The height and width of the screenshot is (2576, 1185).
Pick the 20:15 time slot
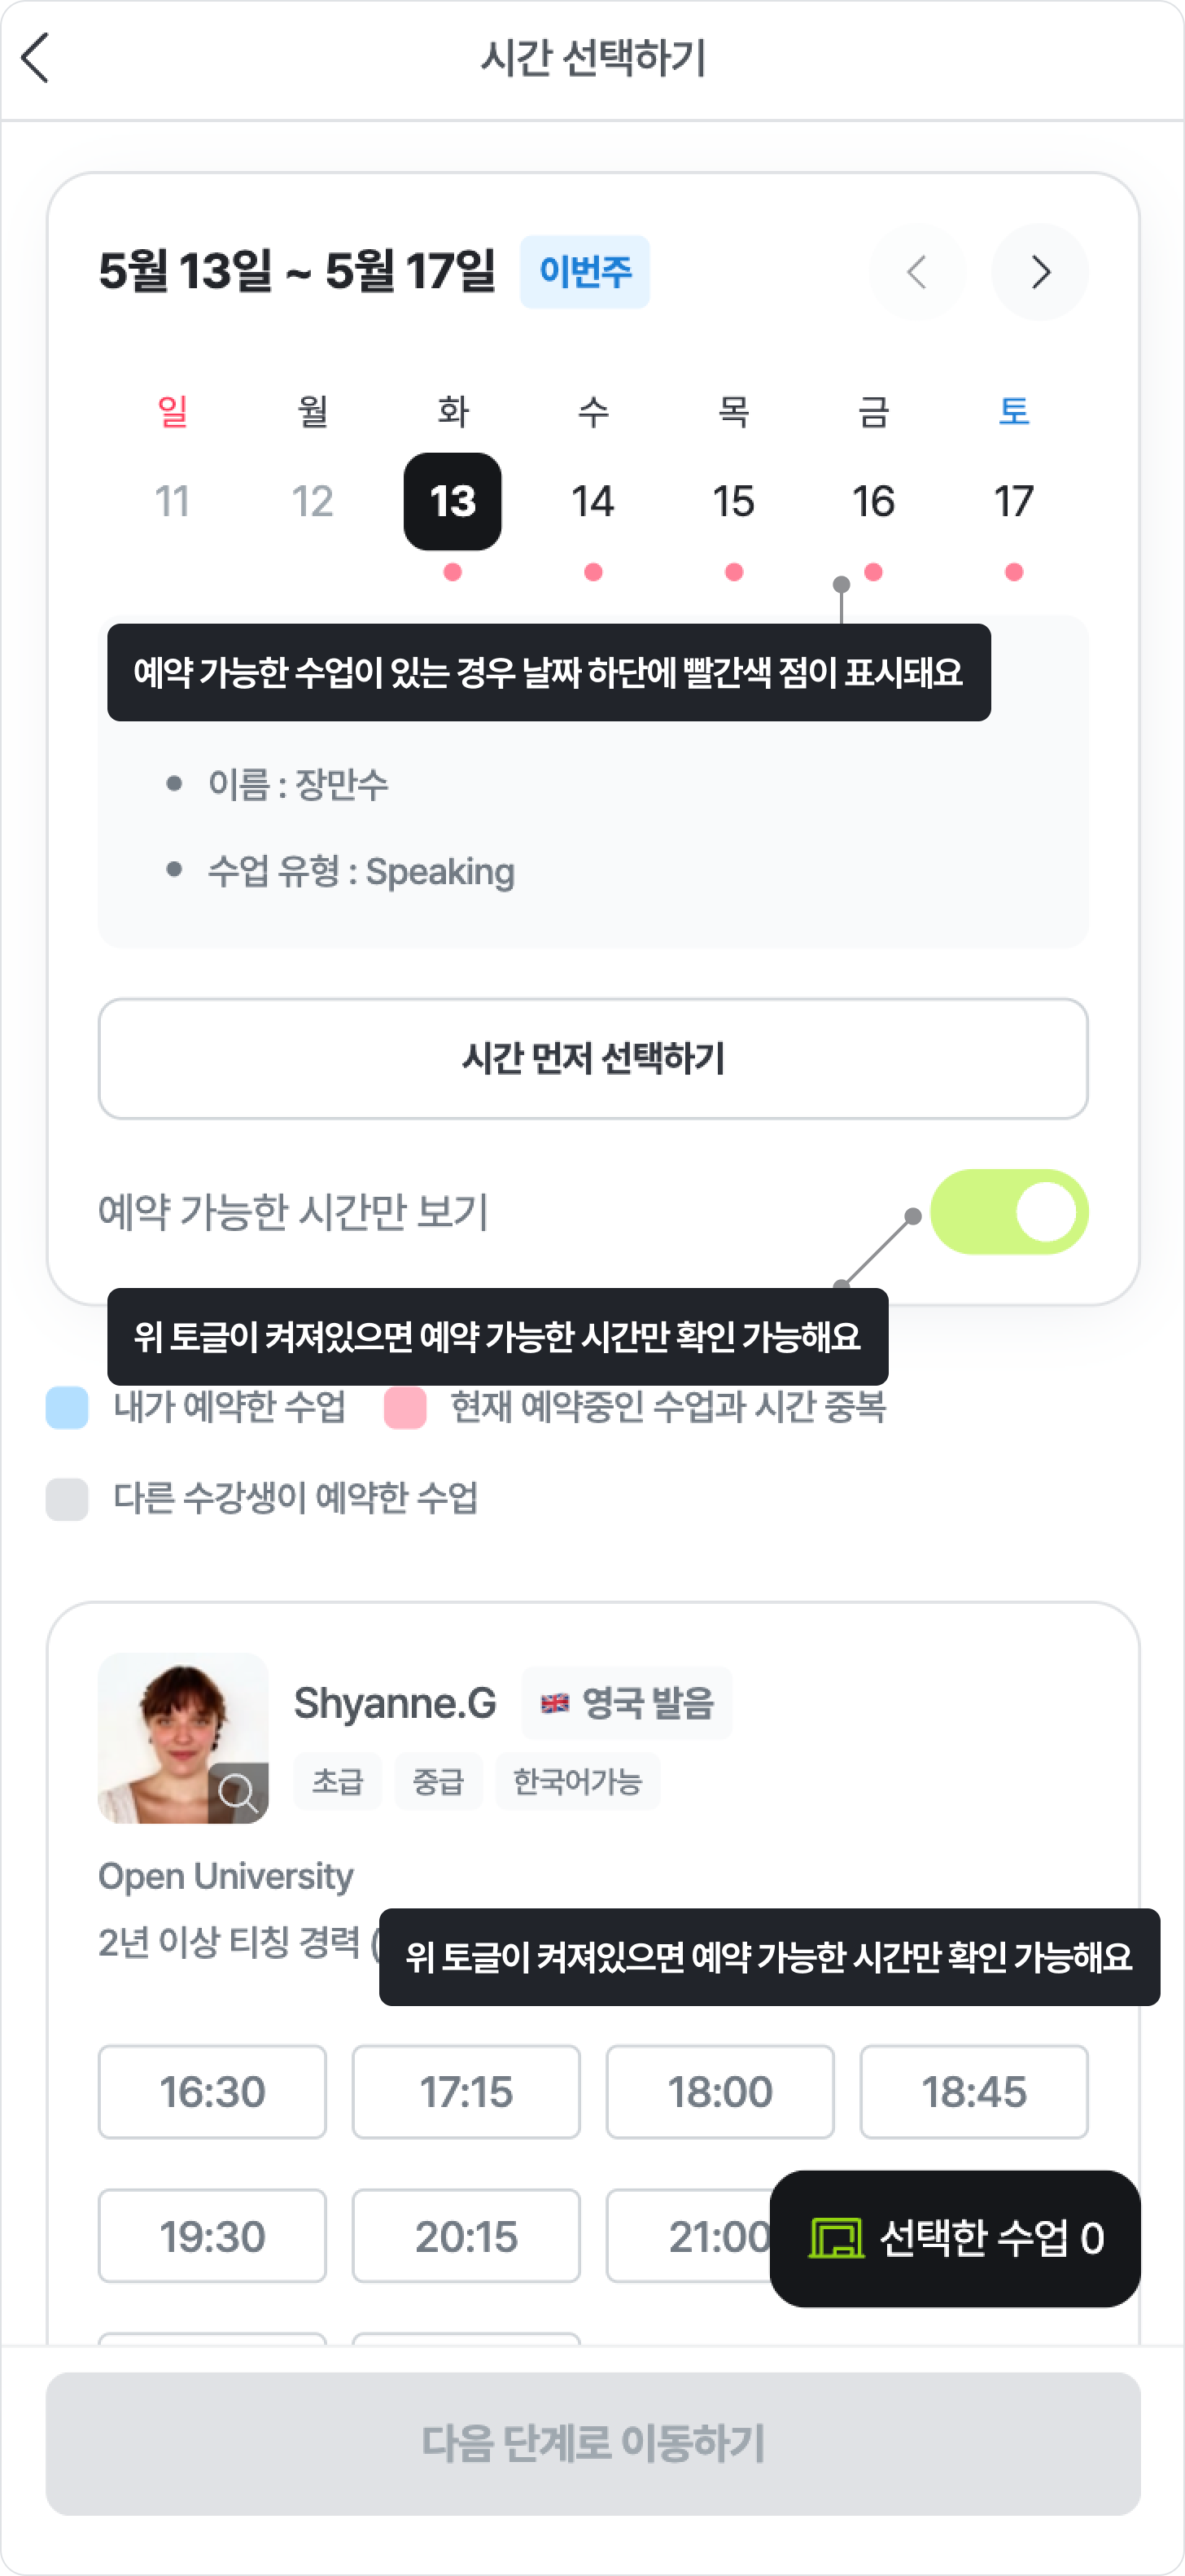coord(466,2236)
